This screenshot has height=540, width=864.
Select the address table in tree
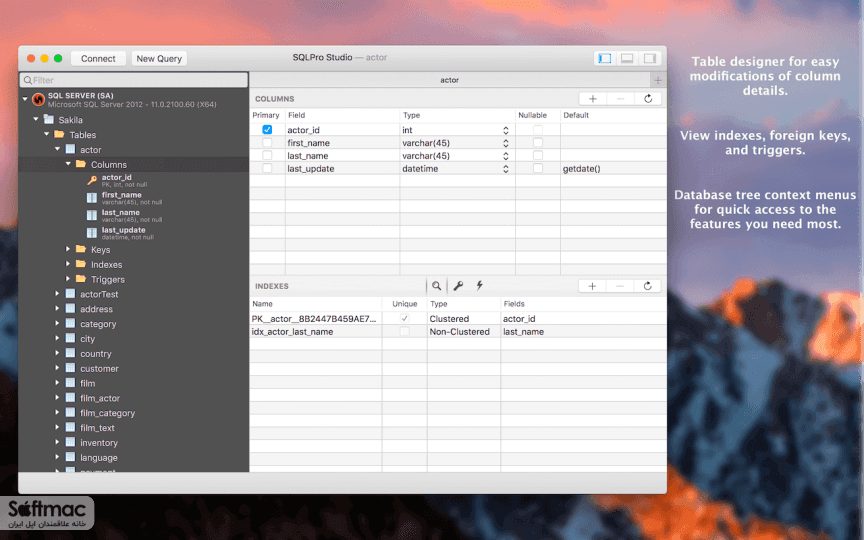click(96, 309)
